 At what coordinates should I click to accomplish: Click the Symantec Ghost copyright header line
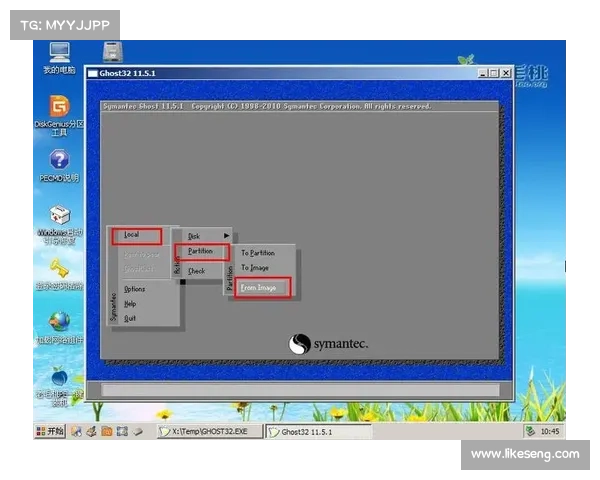click(267, 106)
